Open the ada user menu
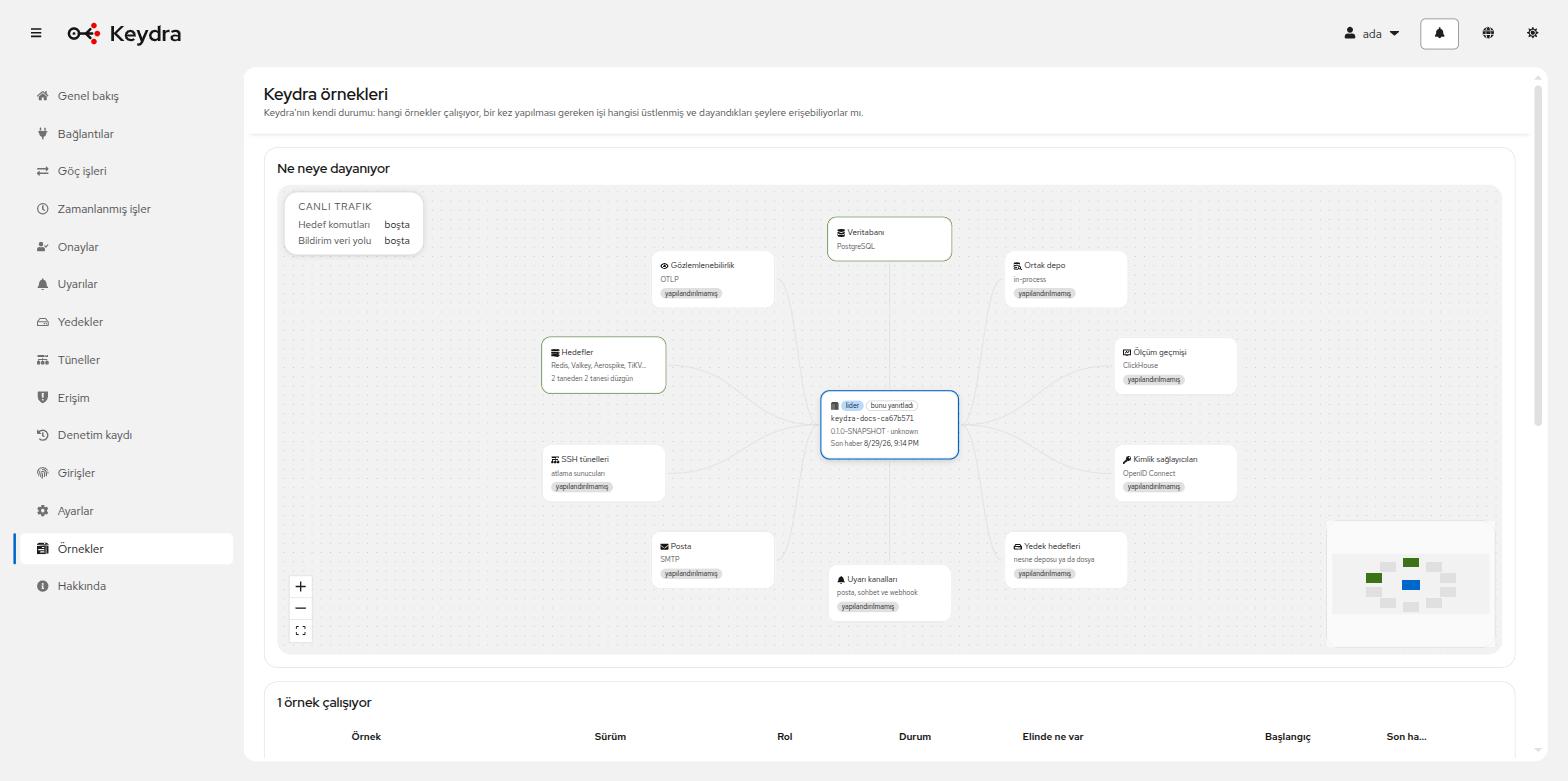 [x=1372, y=33]
